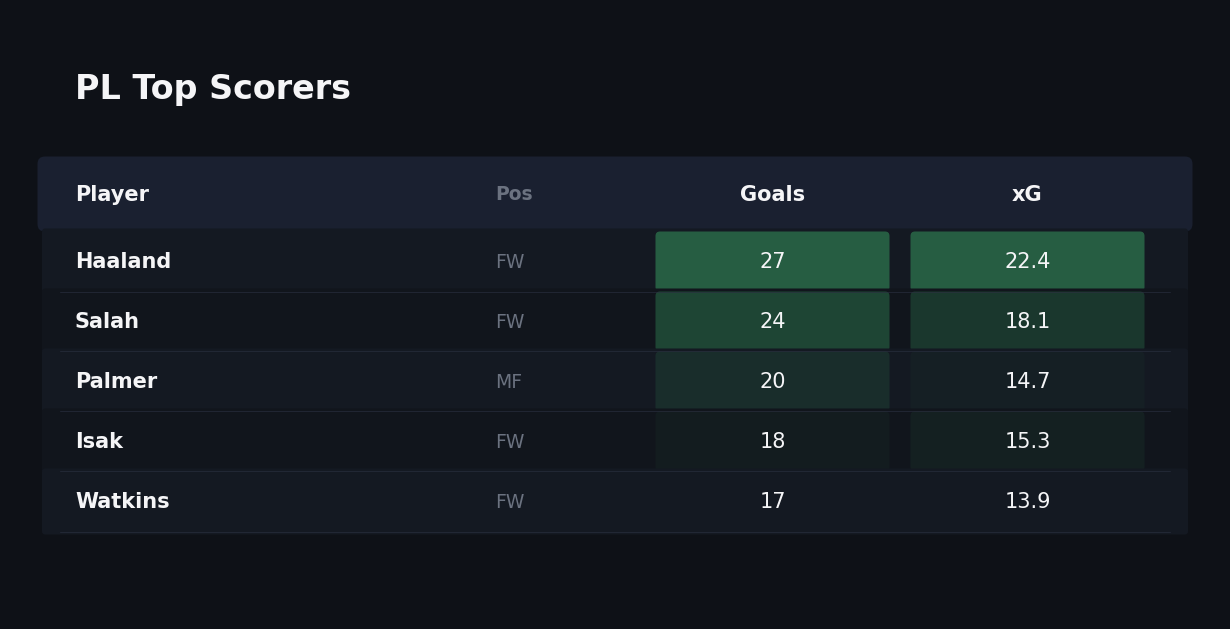Screen dimensions: 1230x629
Task: Sort by the Pos column header
Action: pos(514,195)
